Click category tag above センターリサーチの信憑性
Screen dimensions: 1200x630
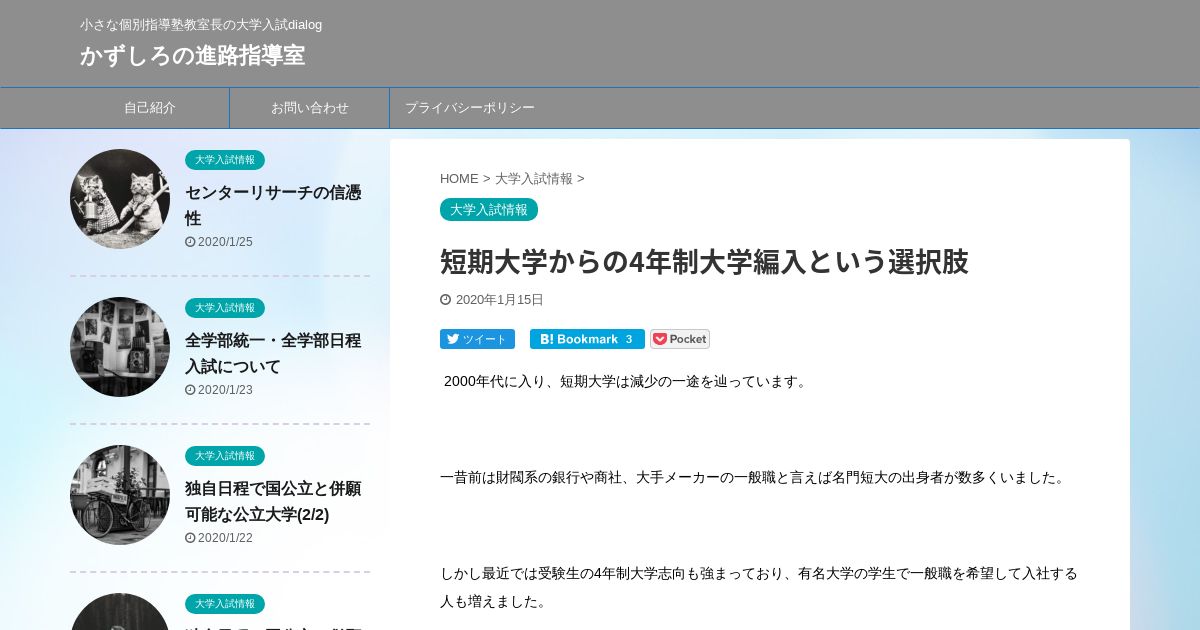coord(225,160)
